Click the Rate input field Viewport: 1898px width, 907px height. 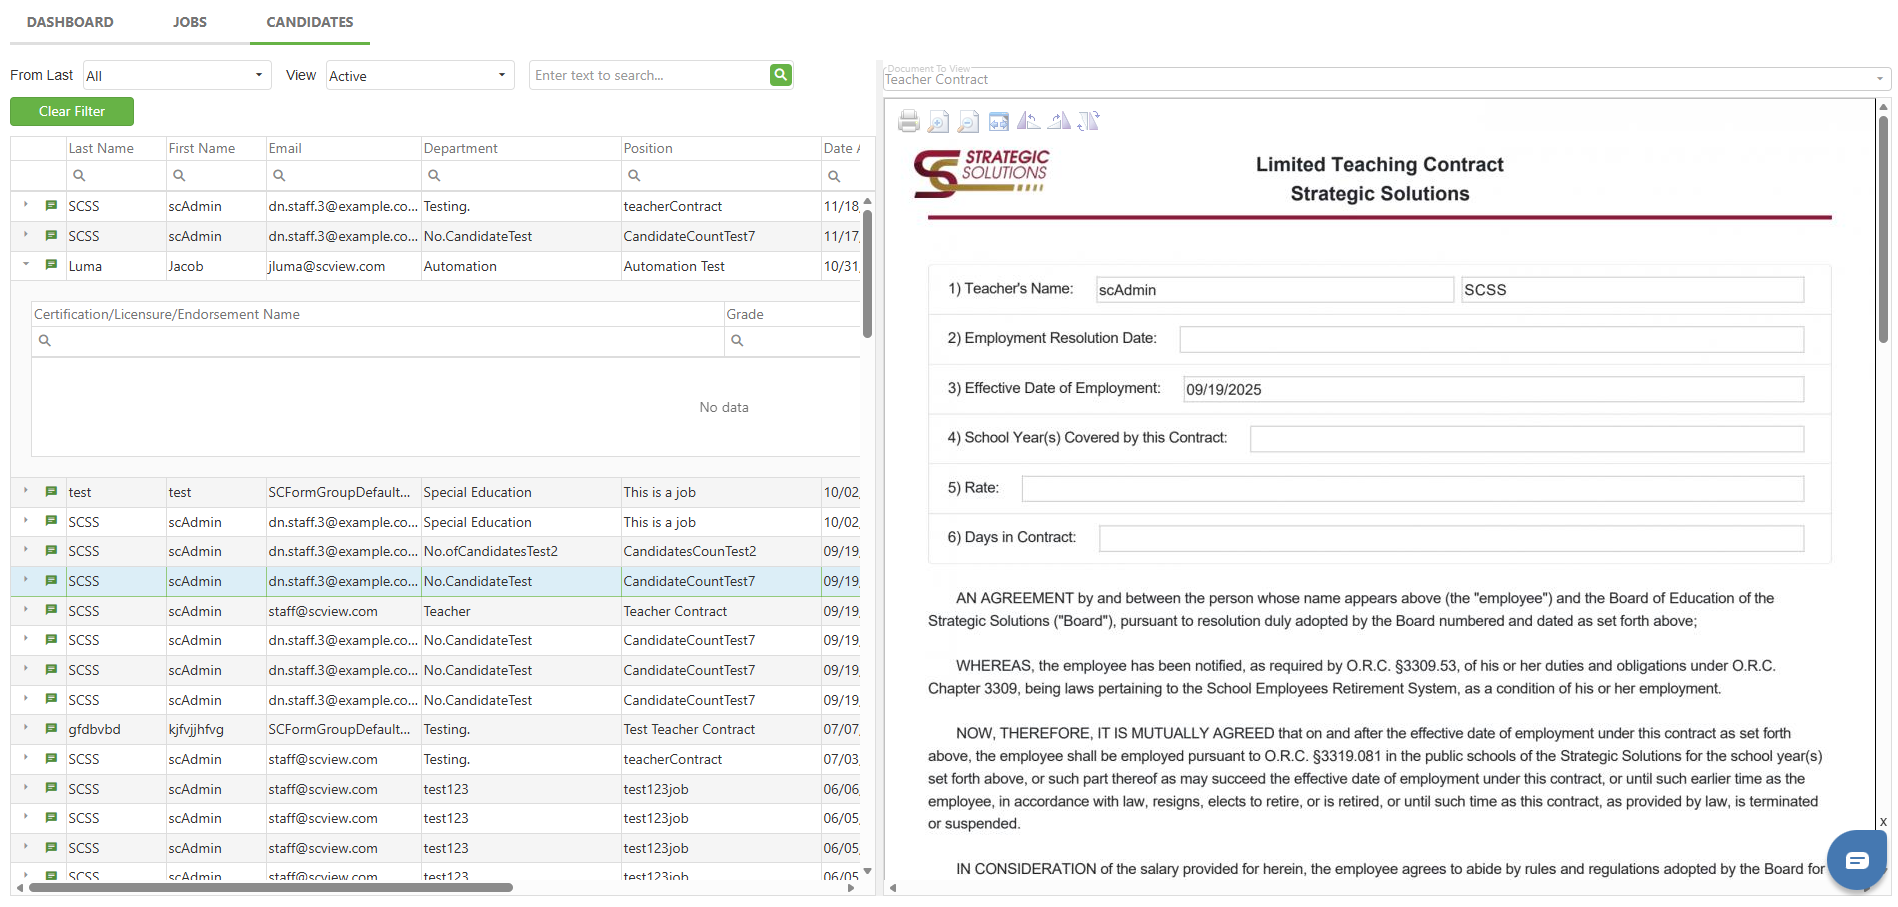(1413, 488)
